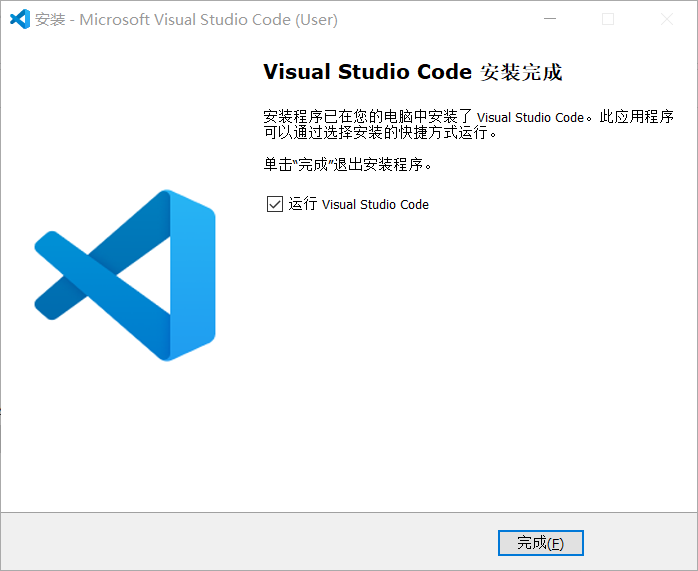
Task: Close the setup window
Action: (667, 19)
